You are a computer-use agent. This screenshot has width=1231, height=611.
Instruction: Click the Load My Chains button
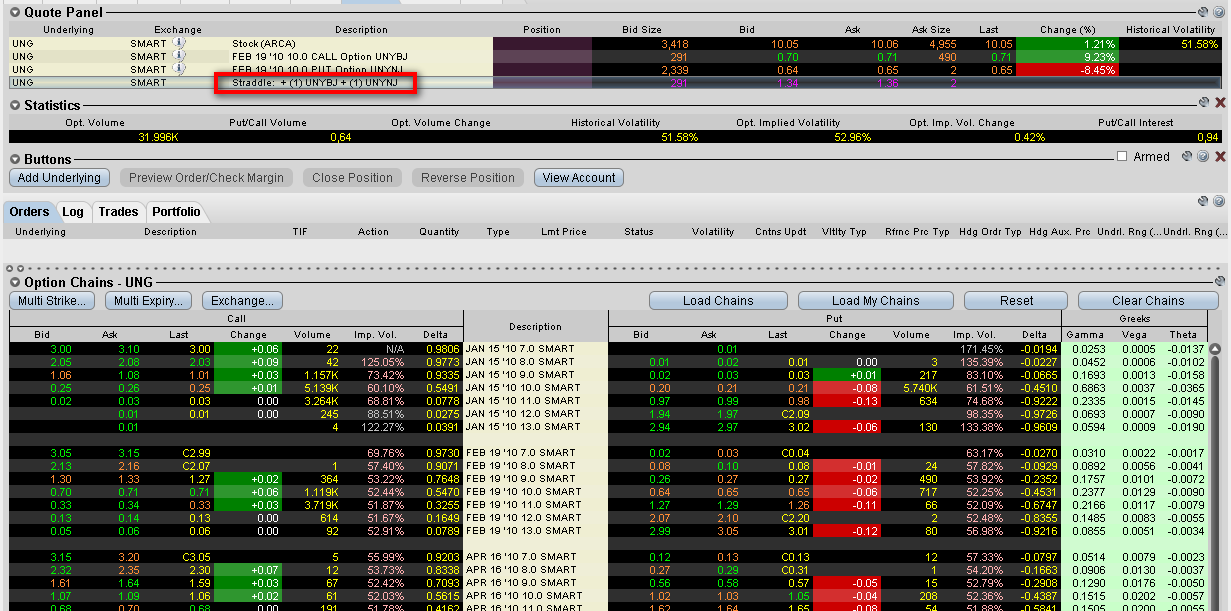pyautogui.click(x=875, y=300)
